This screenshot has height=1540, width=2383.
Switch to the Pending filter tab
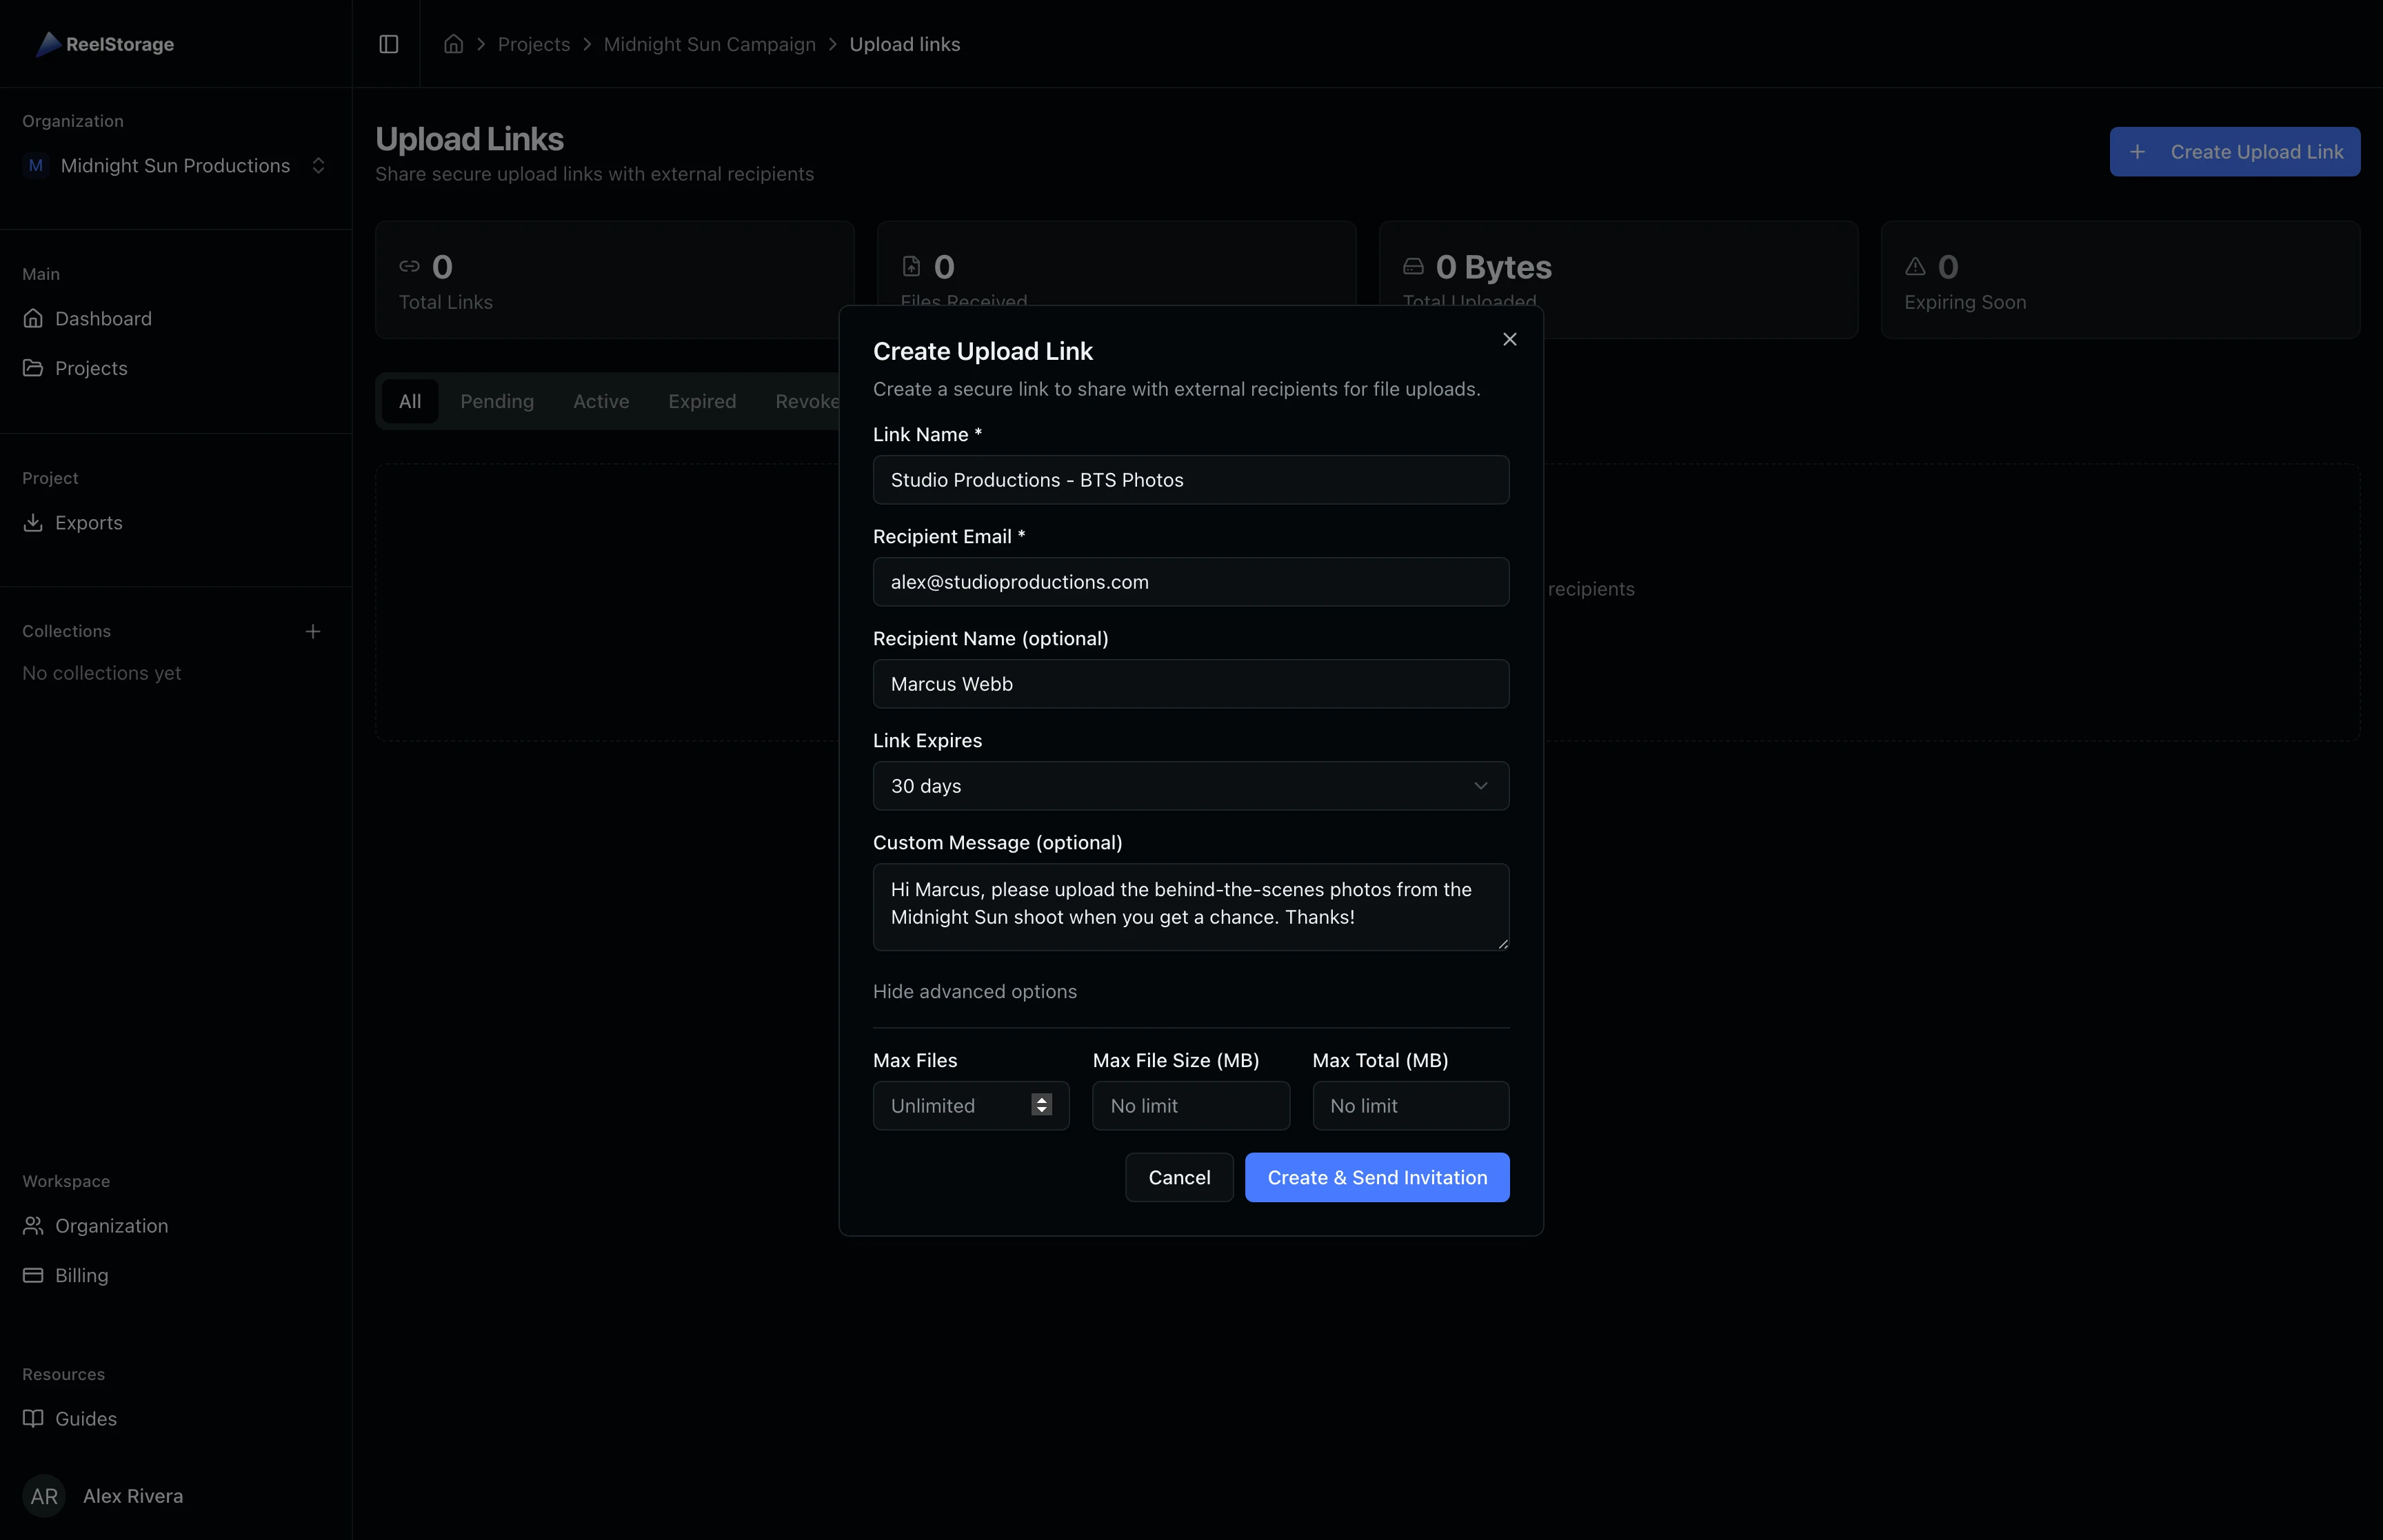[498, 400]
